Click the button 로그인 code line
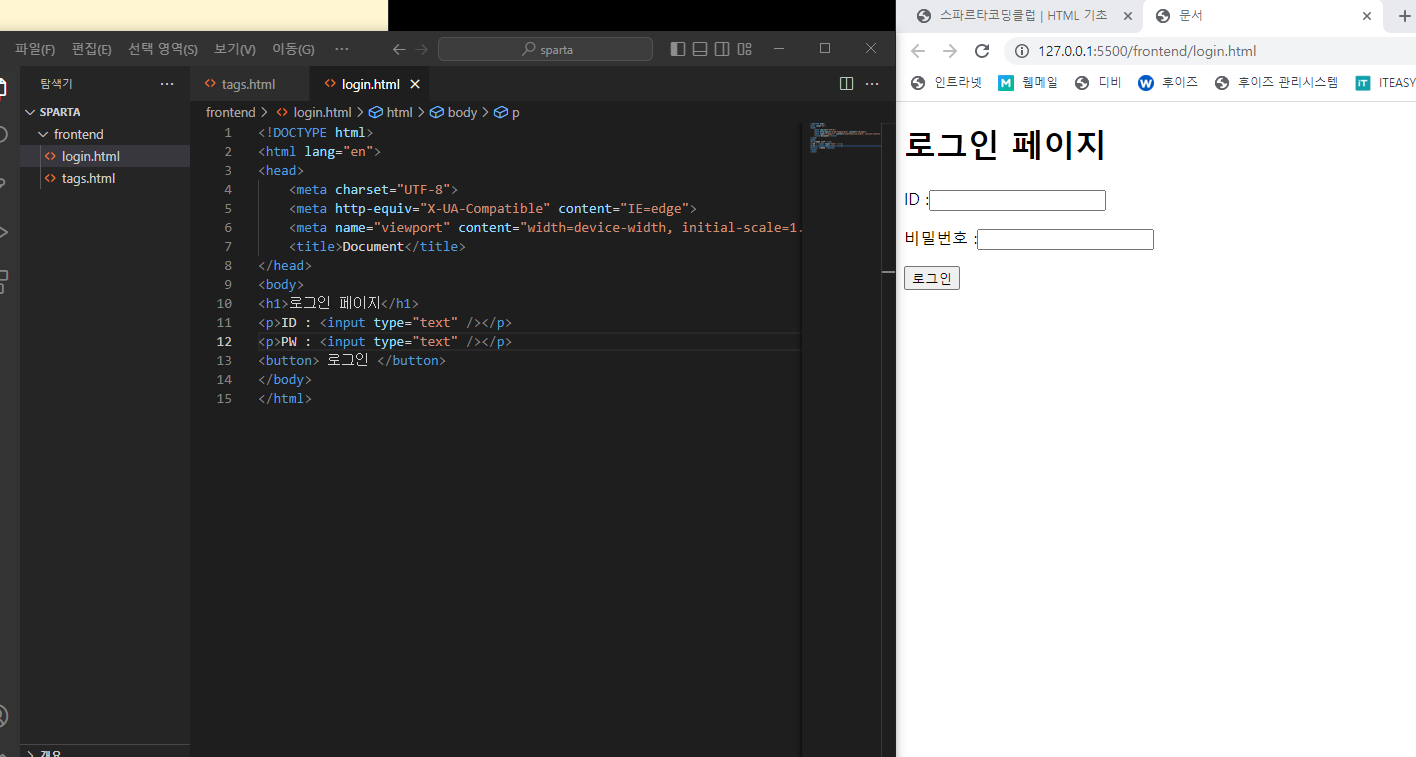This screenshot has height=757, width=1416. pyautogui.click(x=351, y=360)
